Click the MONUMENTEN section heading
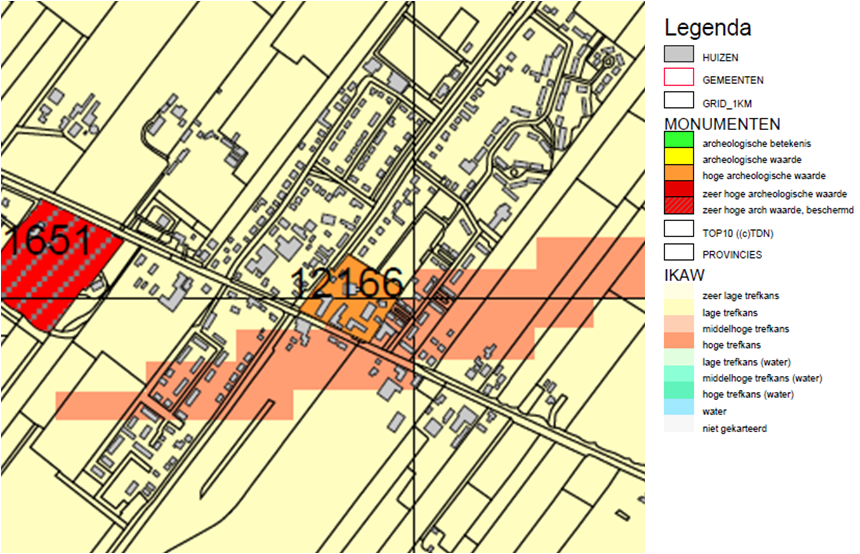 (x=722, y=124)
